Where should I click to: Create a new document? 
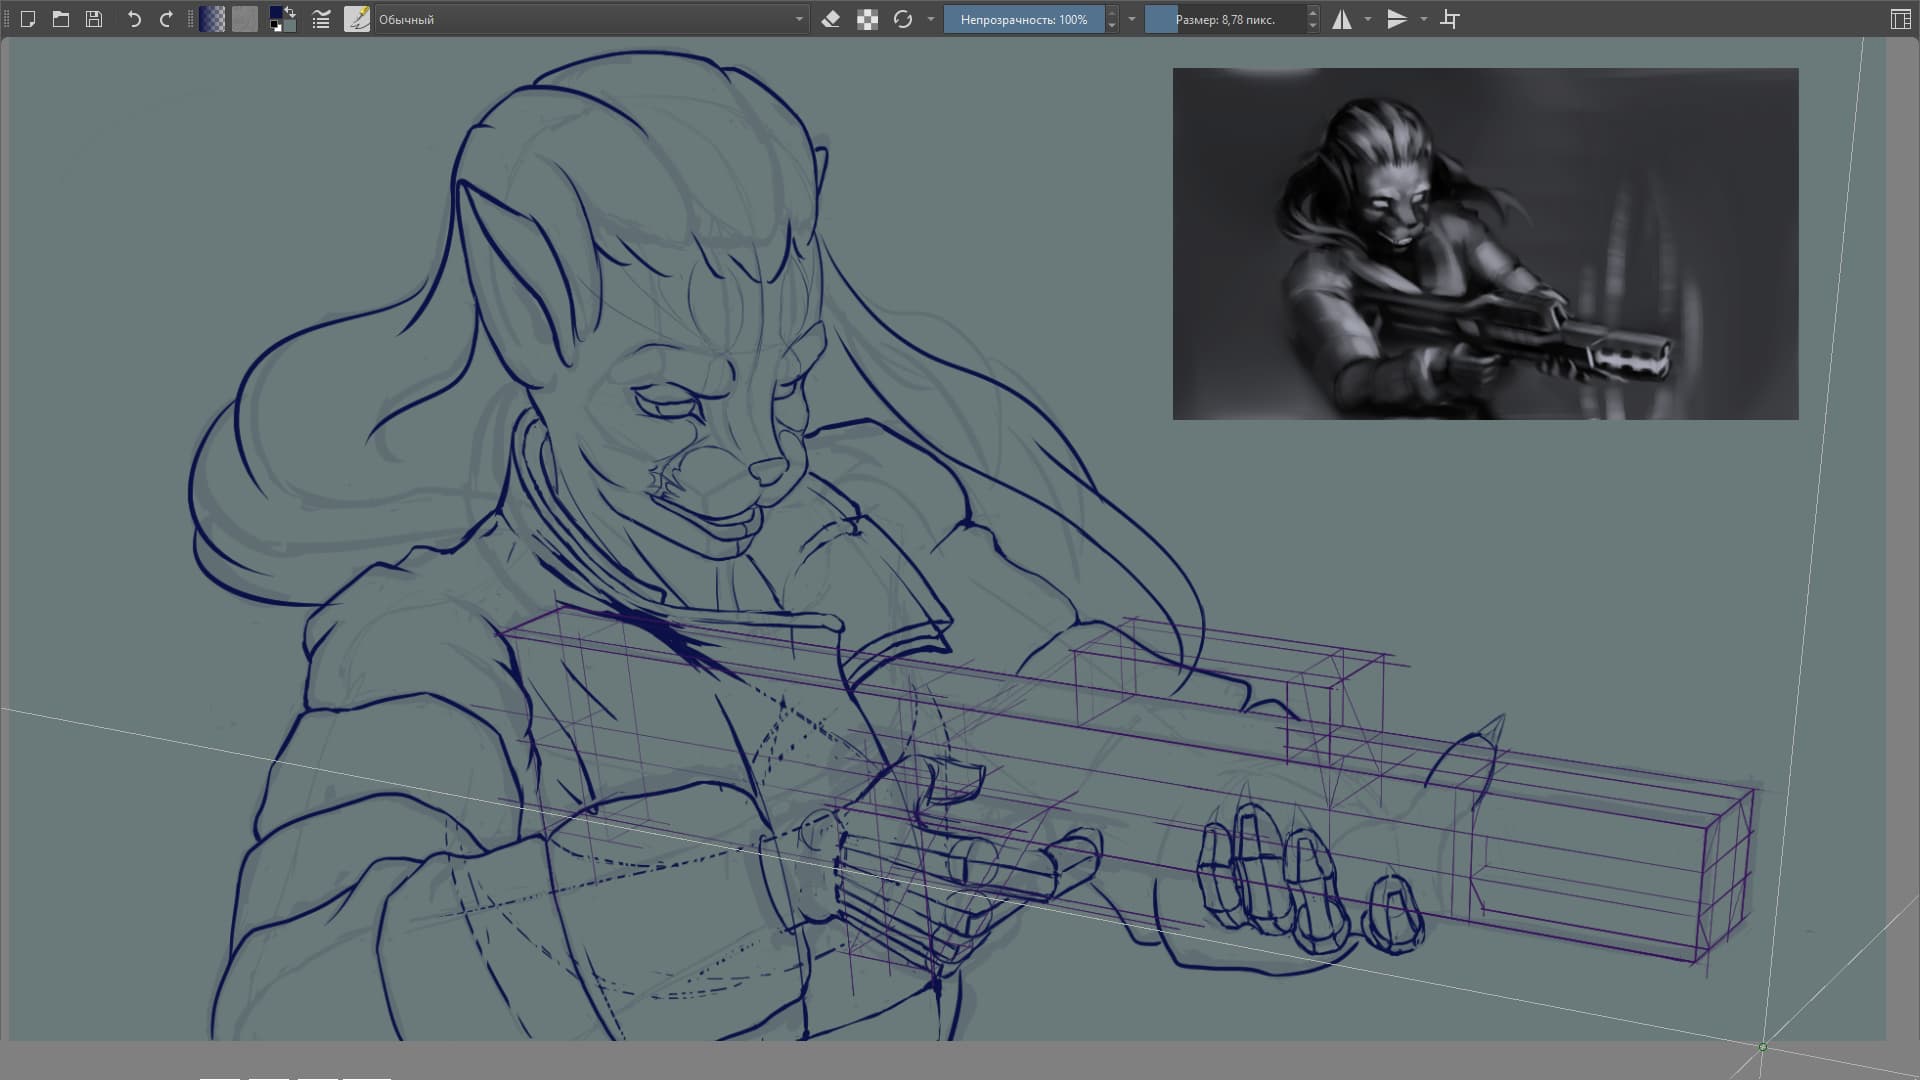click(28, 19)
